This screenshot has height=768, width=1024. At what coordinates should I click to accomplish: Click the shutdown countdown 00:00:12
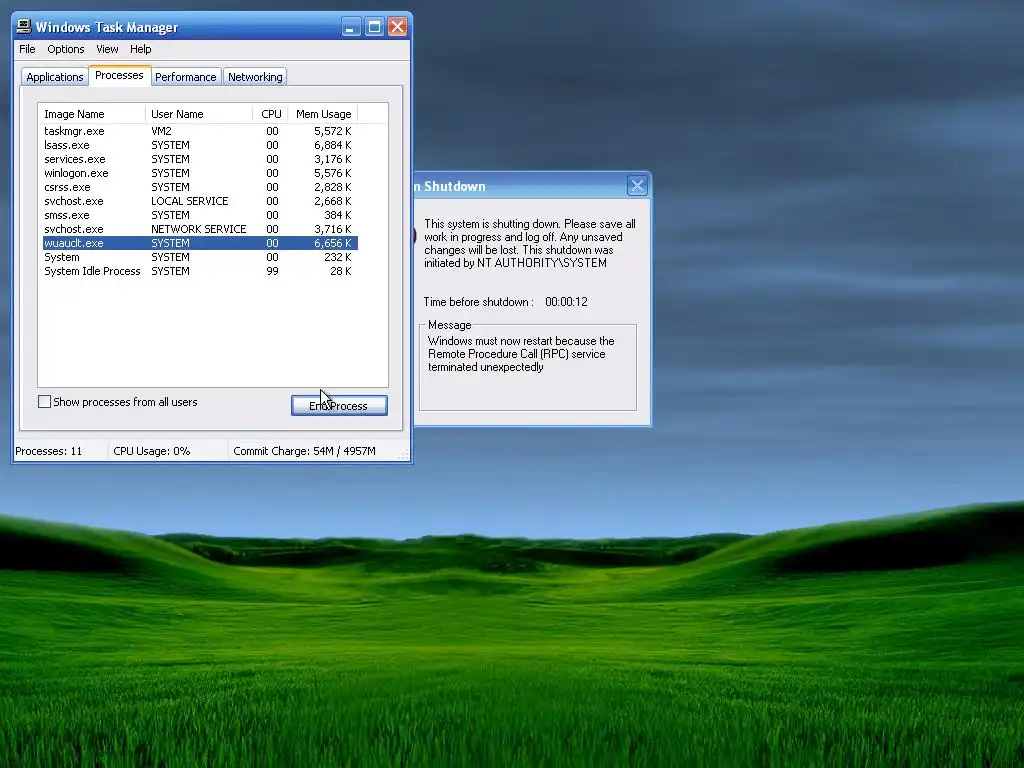pos(566,302)
